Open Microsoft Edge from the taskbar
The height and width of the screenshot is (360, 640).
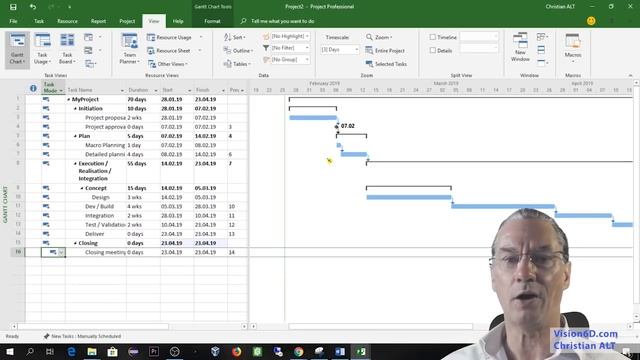pos(71,351)
